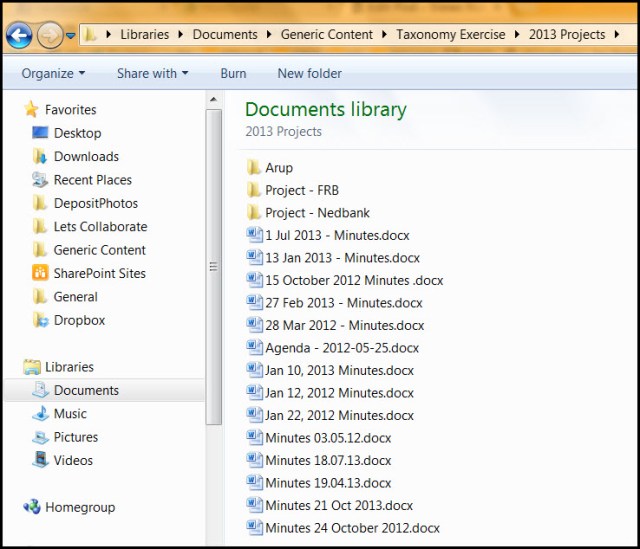
Task: Open the recent pages dropdown arrow
Action: click(71, 36)
